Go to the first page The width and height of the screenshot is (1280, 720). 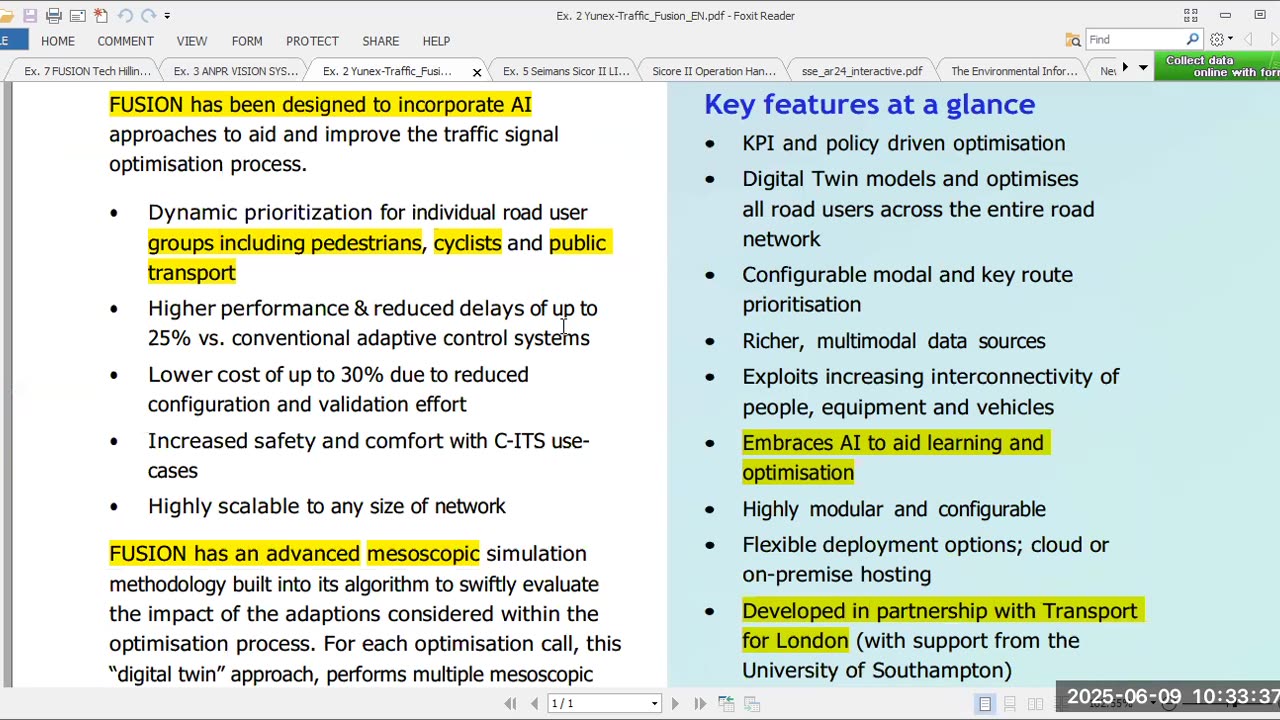coord(511,704)
